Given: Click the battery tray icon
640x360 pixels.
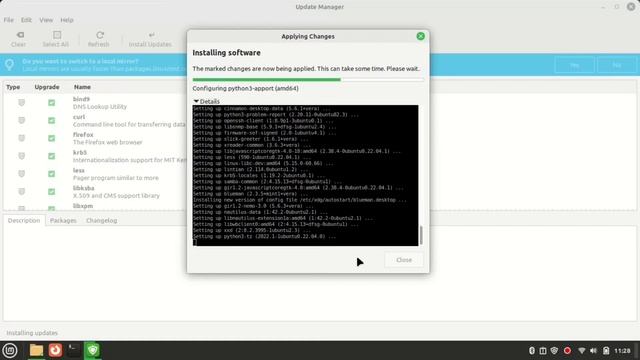Looking at the screenshot, I should (606, 351).
